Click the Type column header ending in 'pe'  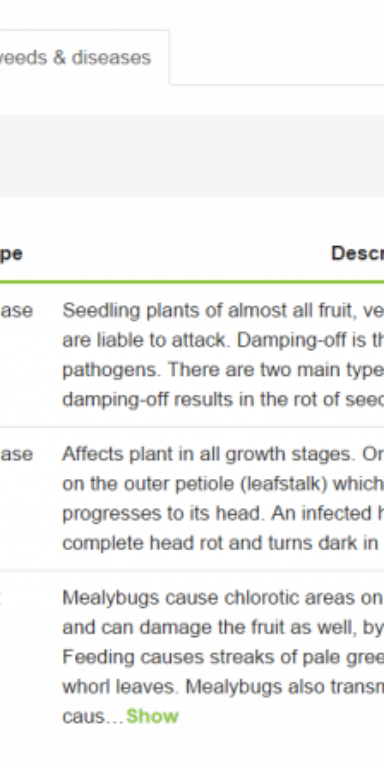[x=11, y=255]
